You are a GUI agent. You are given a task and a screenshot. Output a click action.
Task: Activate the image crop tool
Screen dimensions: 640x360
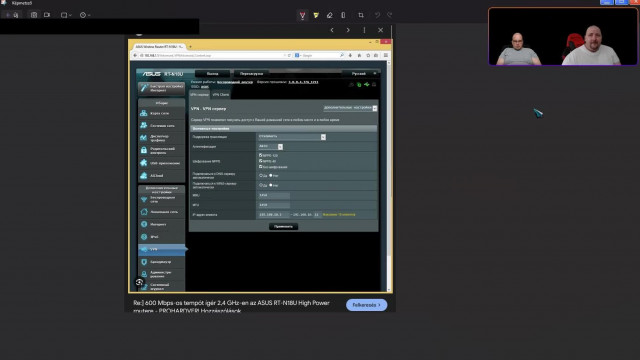[x=361, y=16]
